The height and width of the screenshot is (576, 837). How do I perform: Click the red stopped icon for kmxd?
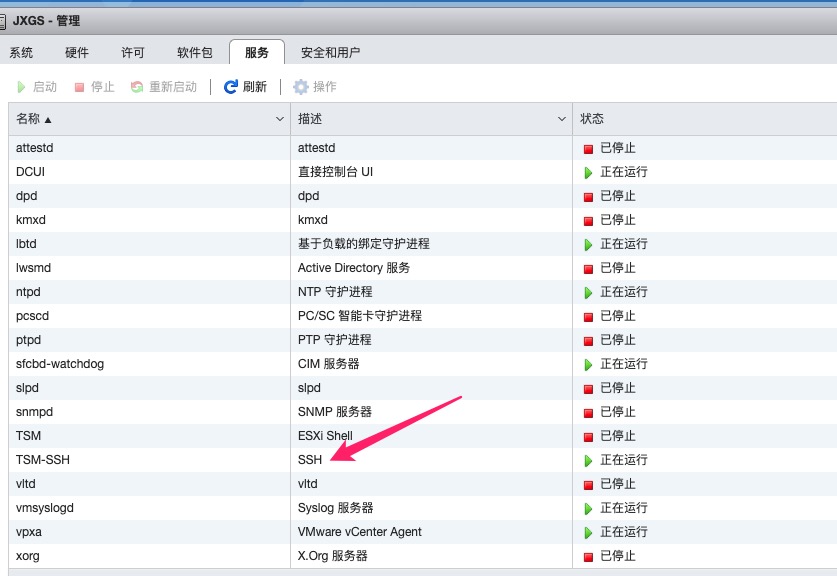point(588,221)
